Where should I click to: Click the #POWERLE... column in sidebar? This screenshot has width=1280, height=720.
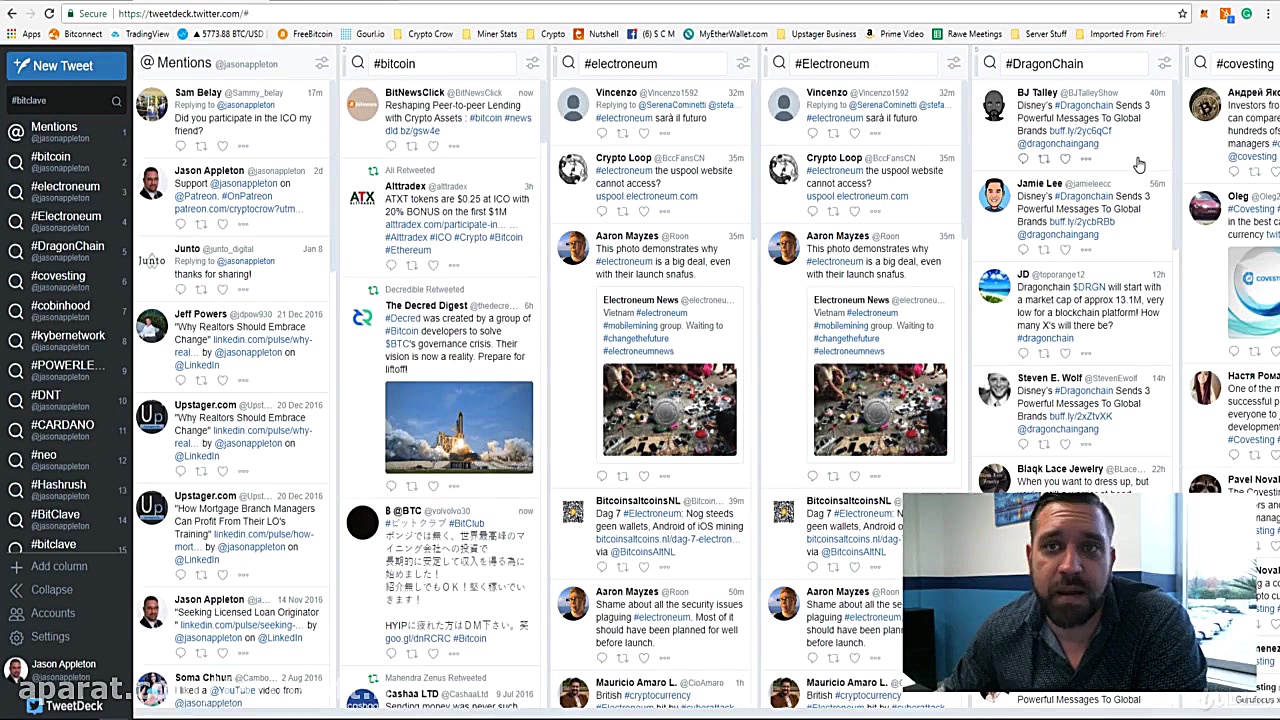pyautogui.click(x=66, y=370)
